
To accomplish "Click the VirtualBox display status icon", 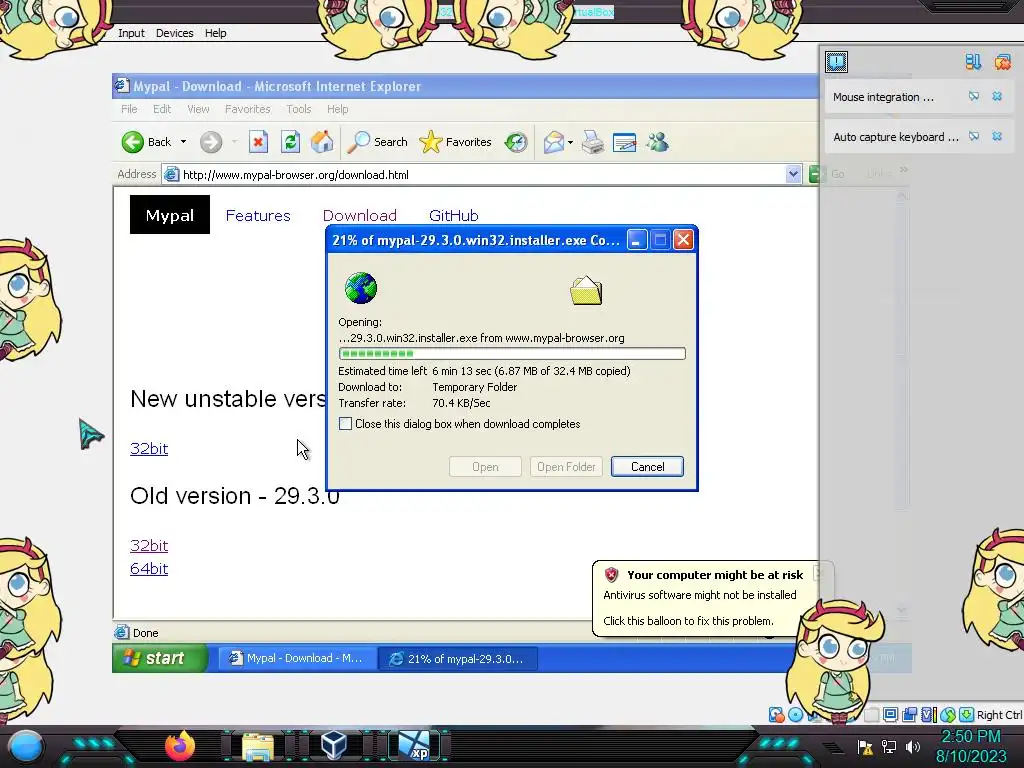I will (890, 714).
